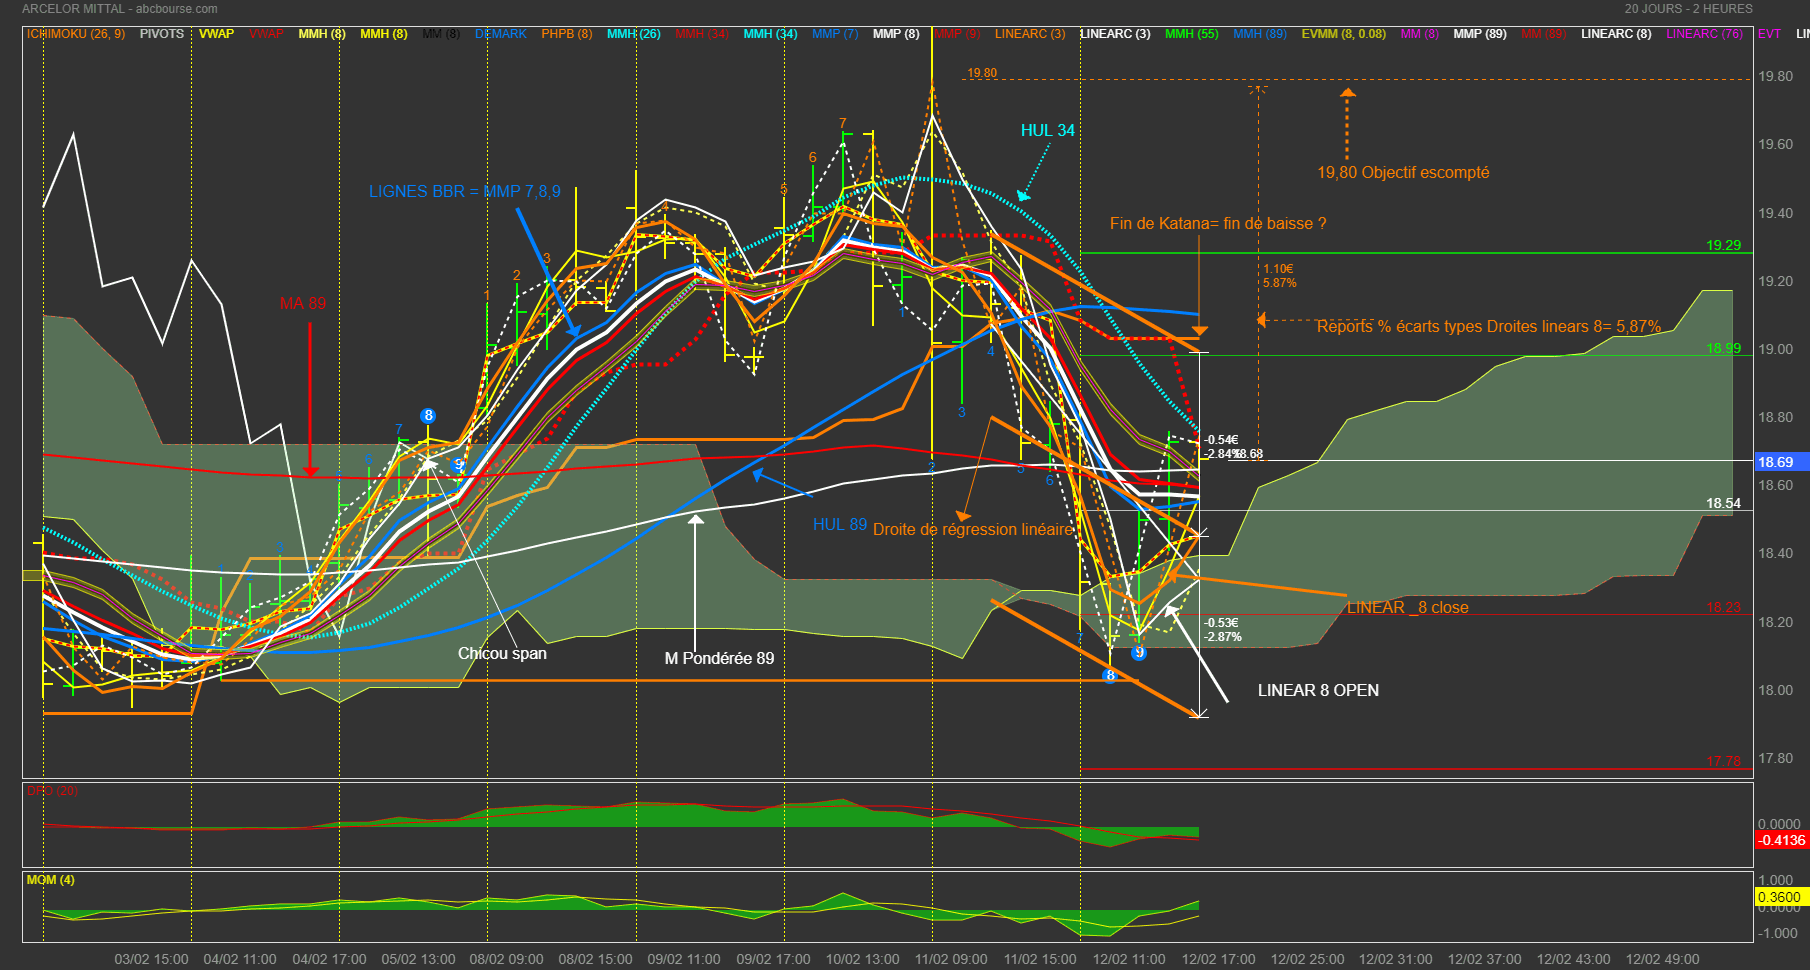The image size is (1810, 970).
Task: Open the DPO (20) indicator panel label
Action: coord(52,791)
